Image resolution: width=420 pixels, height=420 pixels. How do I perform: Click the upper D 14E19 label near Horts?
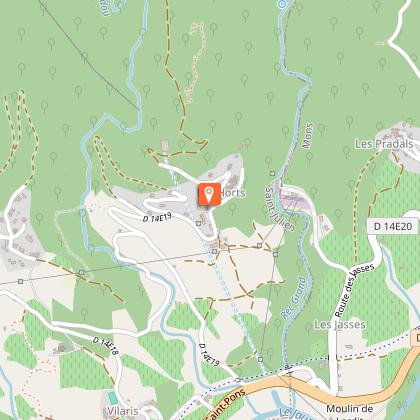pyautogui.click(x=157, y=217)
